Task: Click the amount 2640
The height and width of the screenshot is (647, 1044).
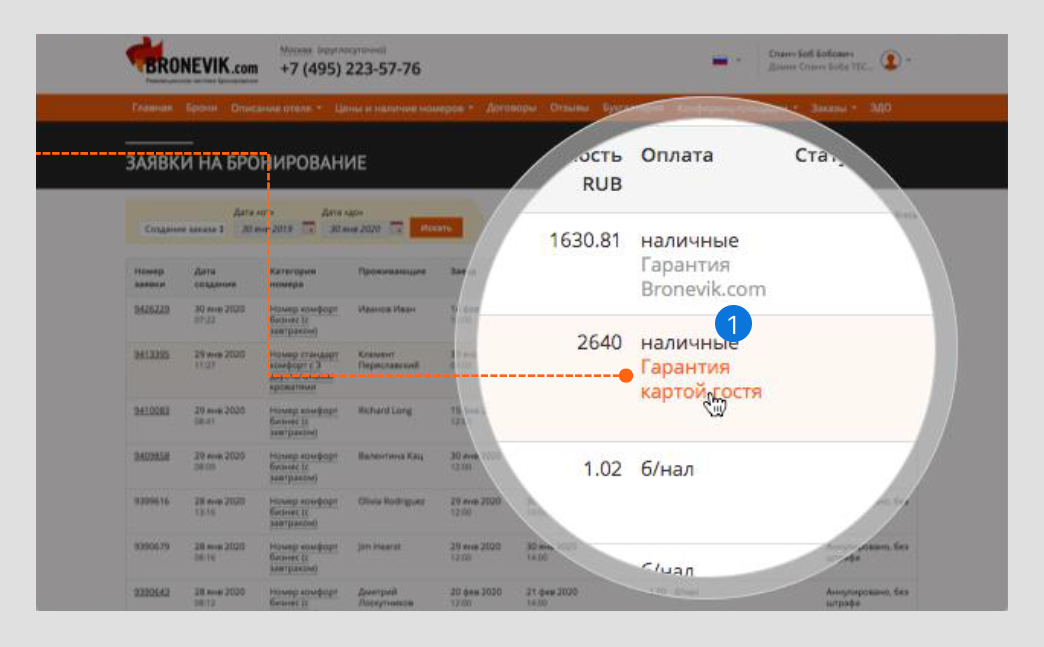Action: (x=599, y=342)
